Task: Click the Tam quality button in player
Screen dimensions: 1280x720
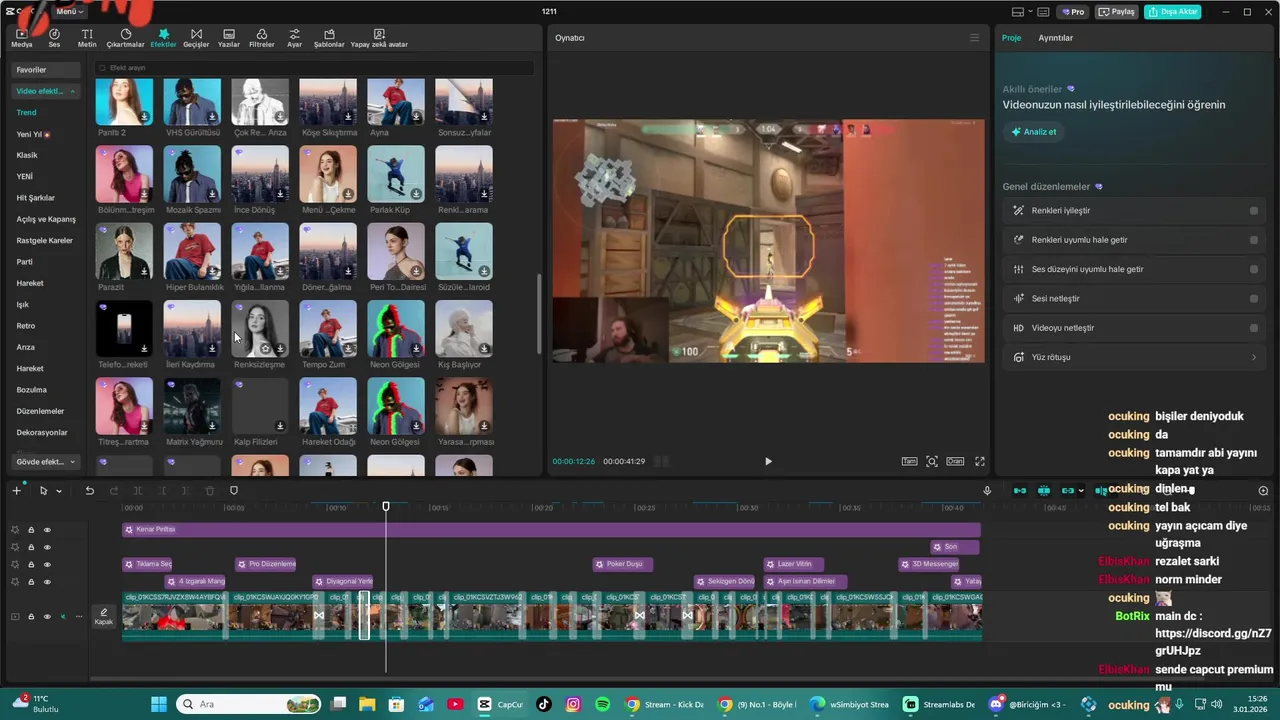Action: pyautogui.click(x=909, y=461)
